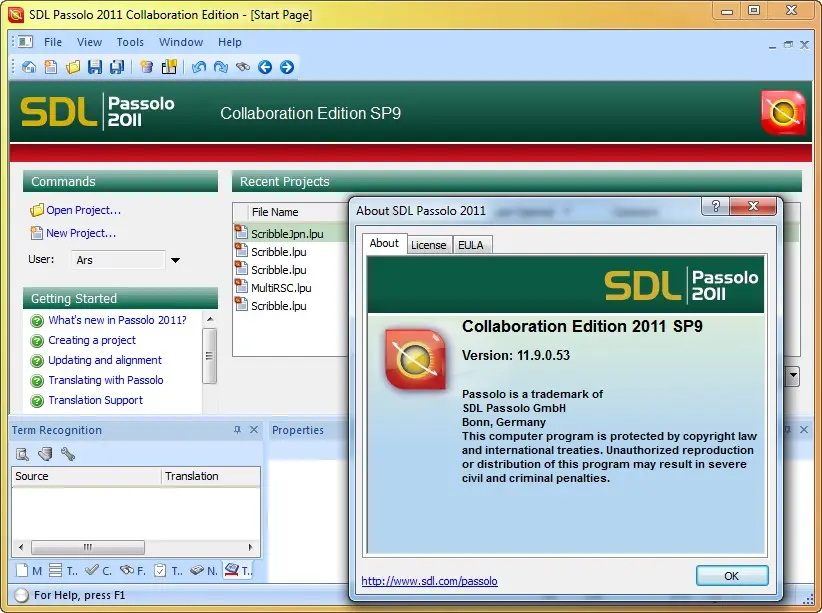Click the Open folder toolbar icon
The image size is (822, 613).
(73, 67)
